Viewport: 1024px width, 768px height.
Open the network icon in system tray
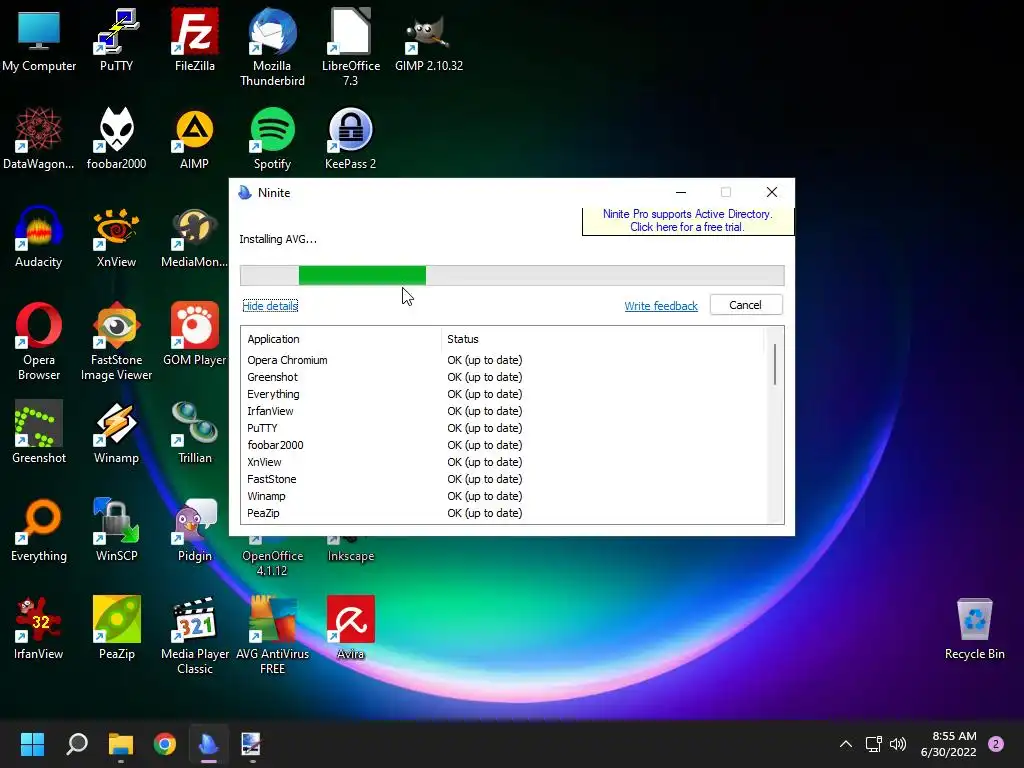(873, 744)
